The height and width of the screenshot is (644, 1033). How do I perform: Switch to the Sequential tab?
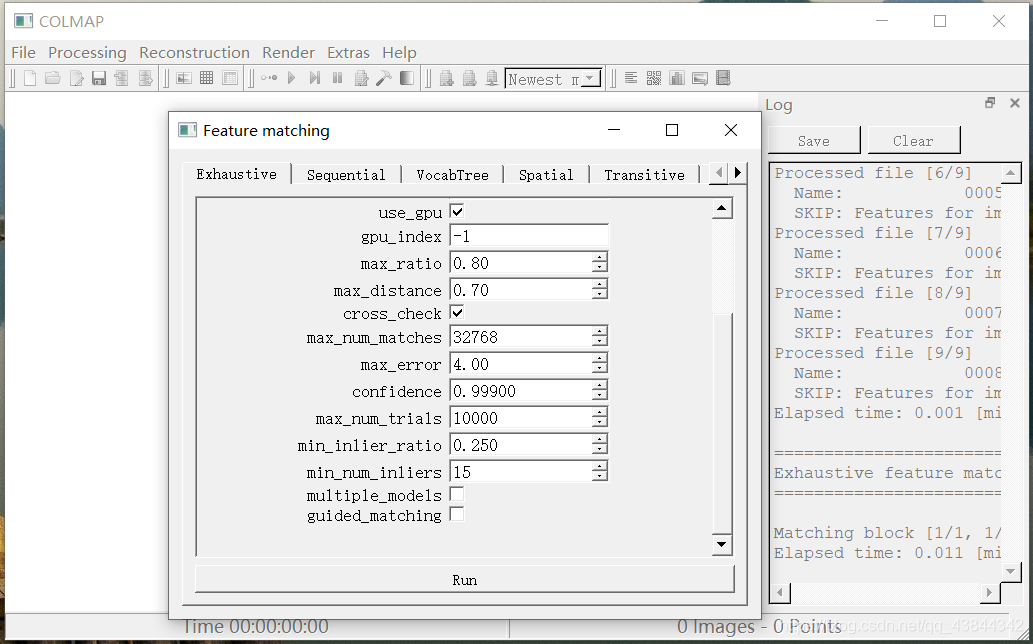pyautogui.click(x=346, y=175)
